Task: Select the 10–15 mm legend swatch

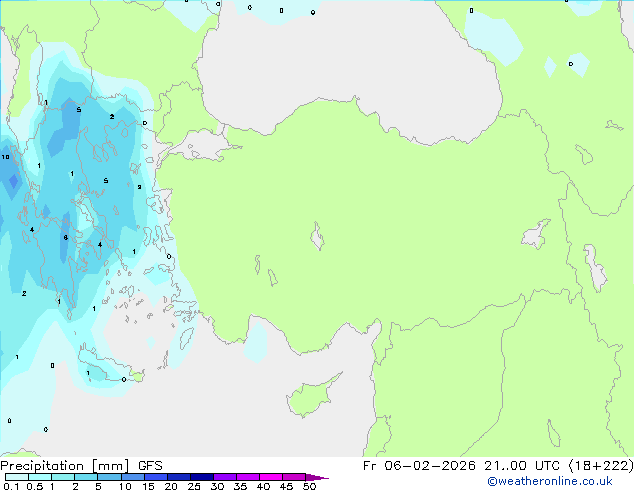Action: point(132,477)
